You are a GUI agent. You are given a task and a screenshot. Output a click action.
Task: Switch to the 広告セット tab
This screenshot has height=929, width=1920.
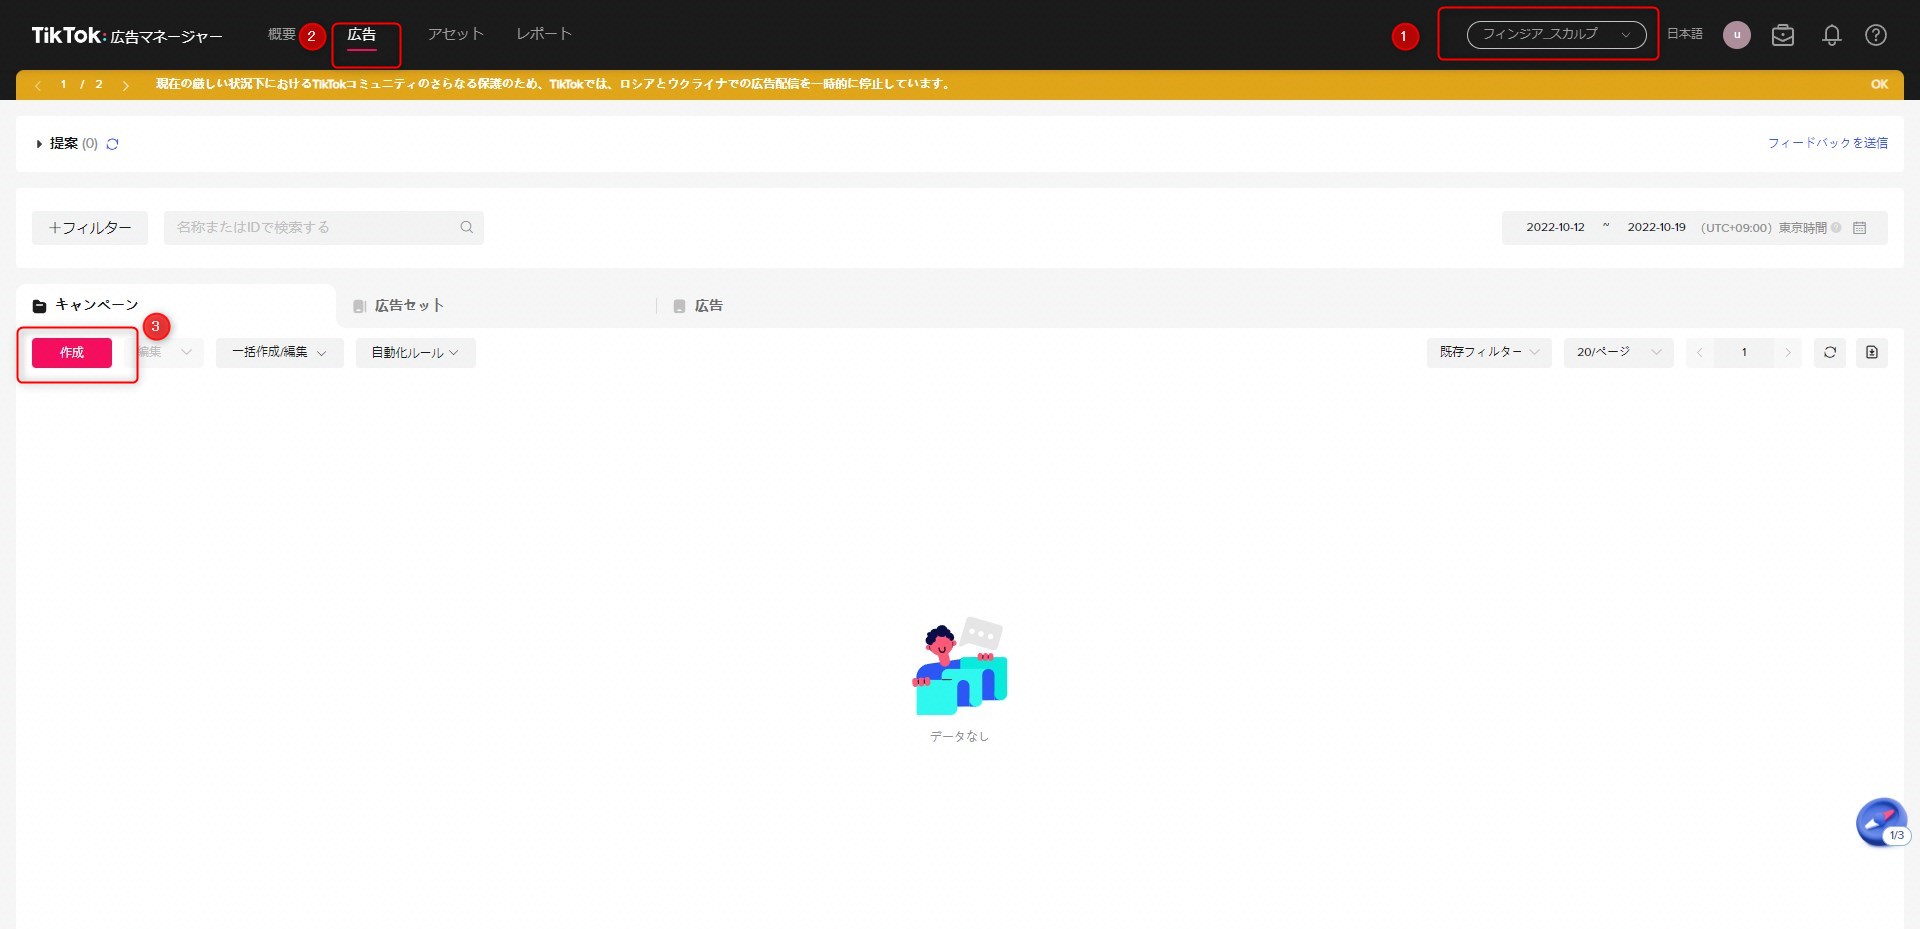pyautogui.click(x=408, y=306)
